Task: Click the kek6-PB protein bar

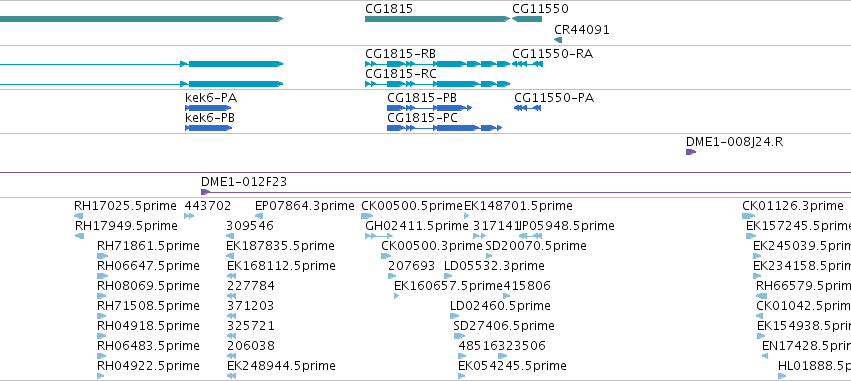Action: (x=208, y=128)
